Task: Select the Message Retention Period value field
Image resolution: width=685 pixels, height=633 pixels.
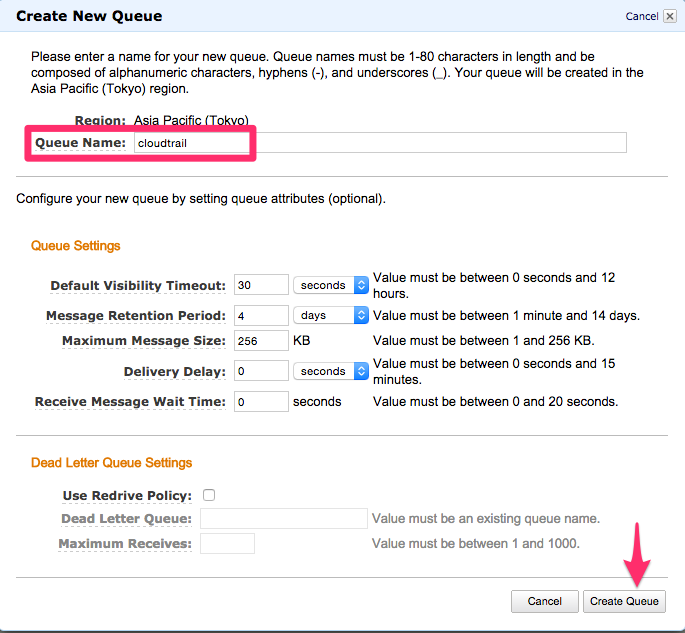Action: point(261,315)
